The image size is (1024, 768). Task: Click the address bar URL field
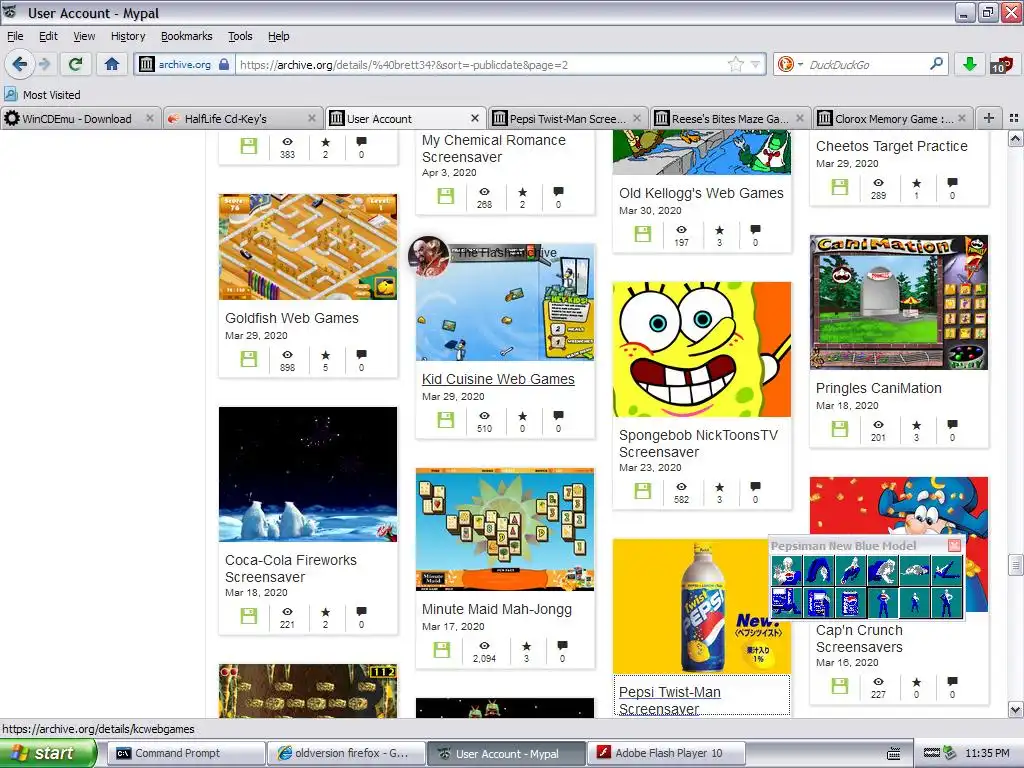click(x=482, y=64)
